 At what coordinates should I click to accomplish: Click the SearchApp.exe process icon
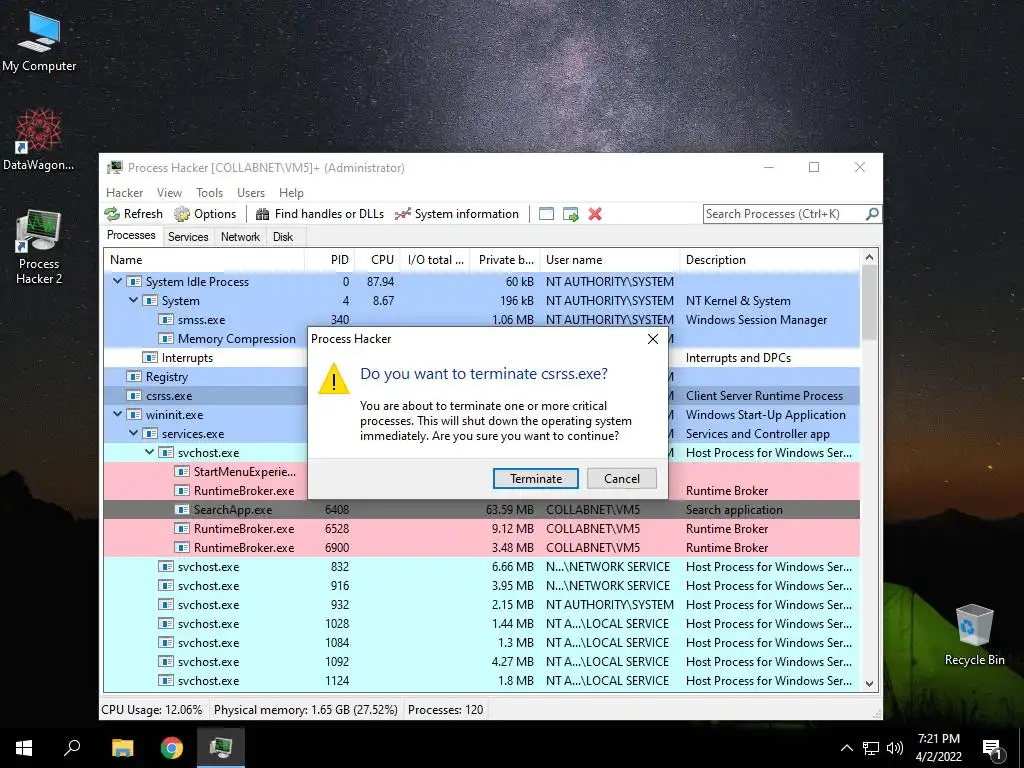[182, 510]
